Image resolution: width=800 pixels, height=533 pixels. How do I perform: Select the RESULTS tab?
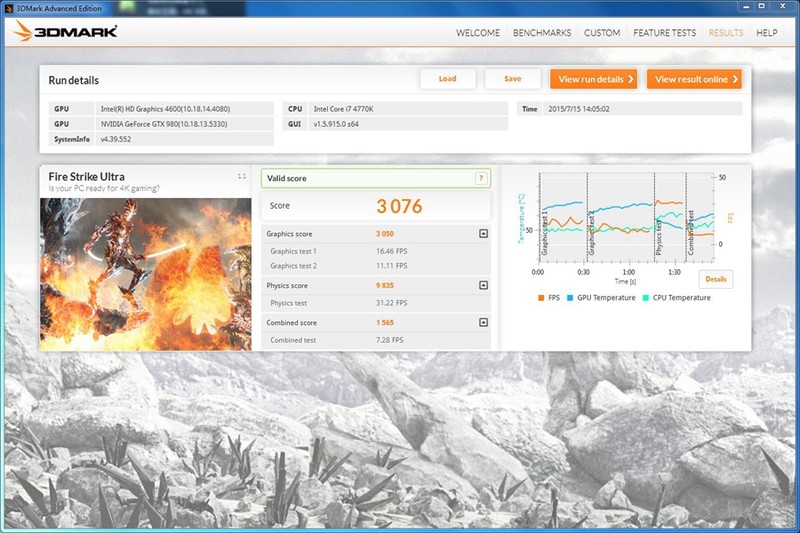click(726, 33)
